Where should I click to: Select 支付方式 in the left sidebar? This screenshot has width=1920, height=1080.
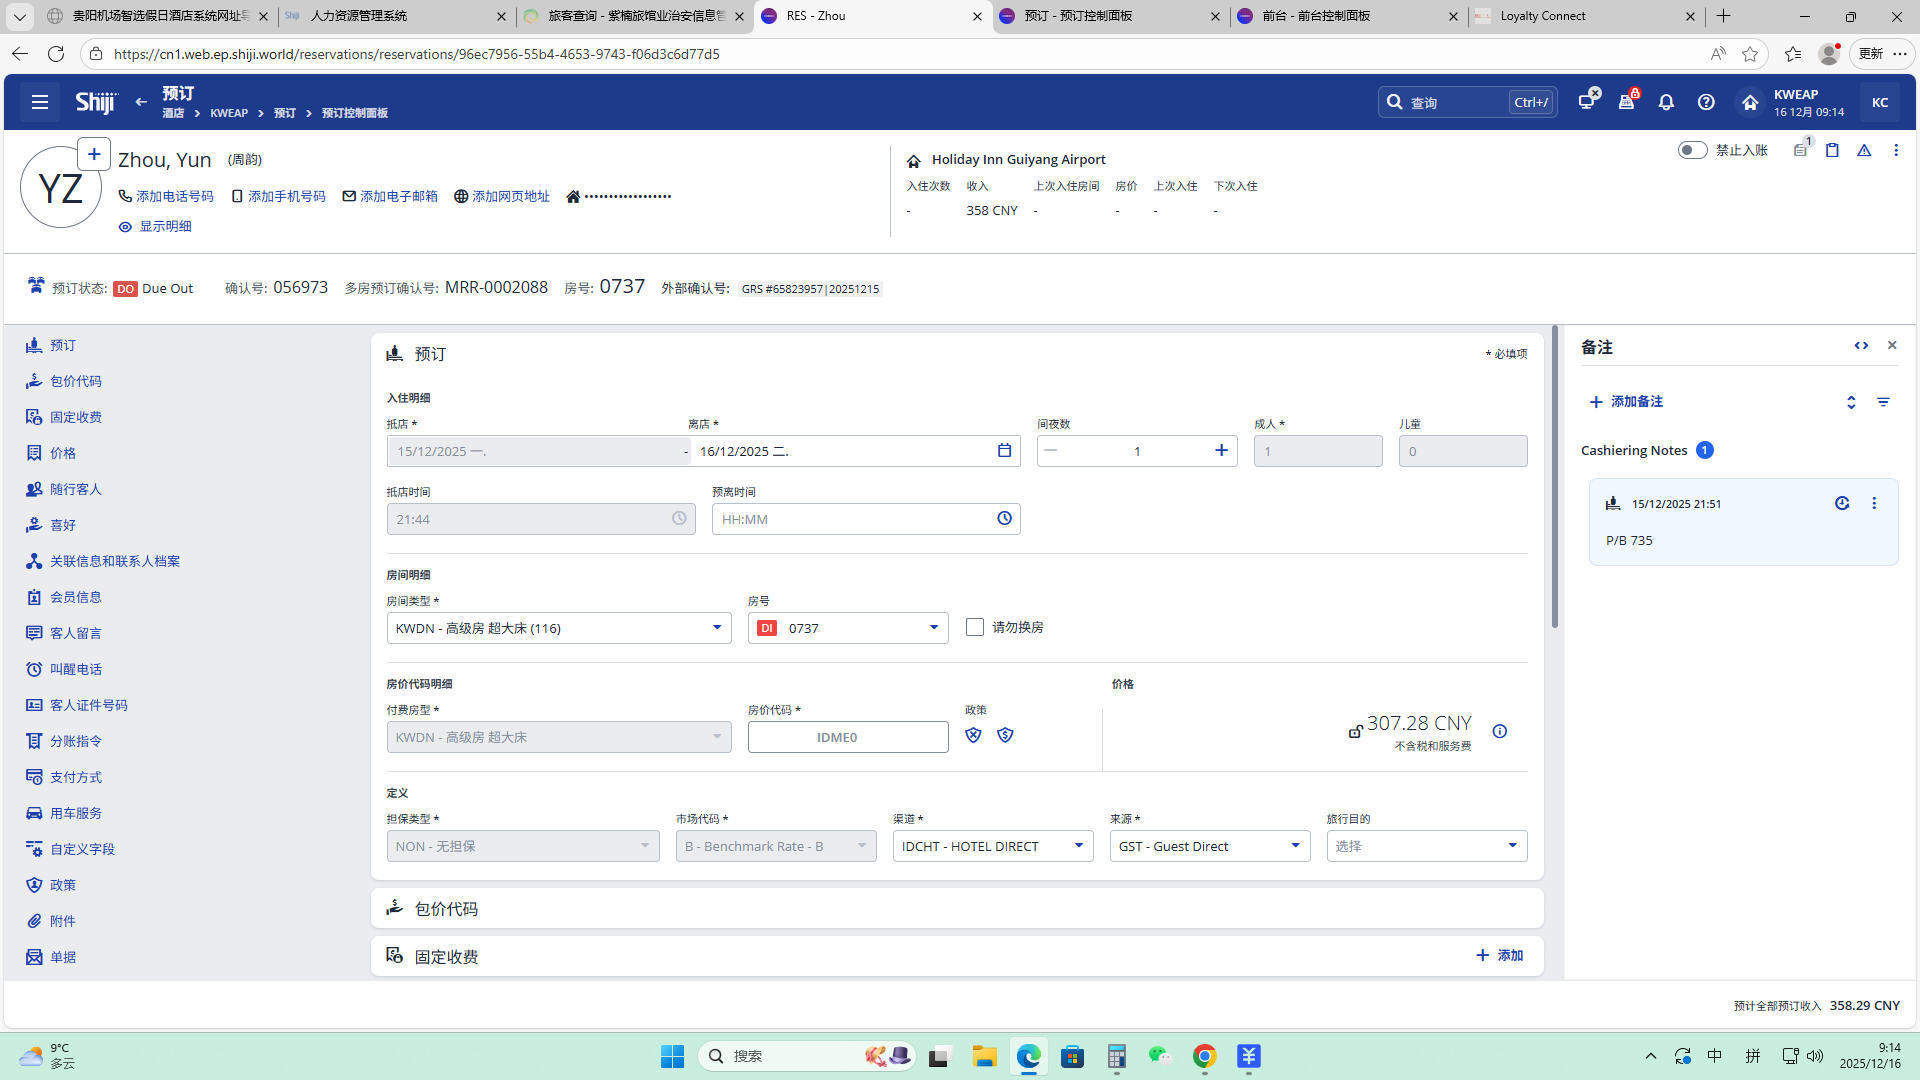tap(76, 777)
